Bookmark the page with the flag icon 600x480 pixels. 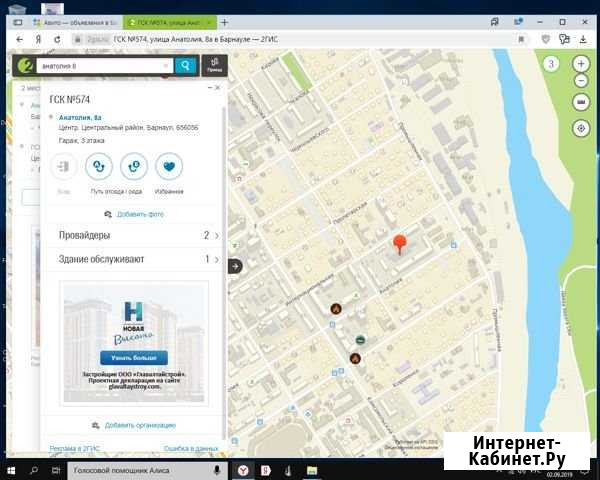point(521,39)
